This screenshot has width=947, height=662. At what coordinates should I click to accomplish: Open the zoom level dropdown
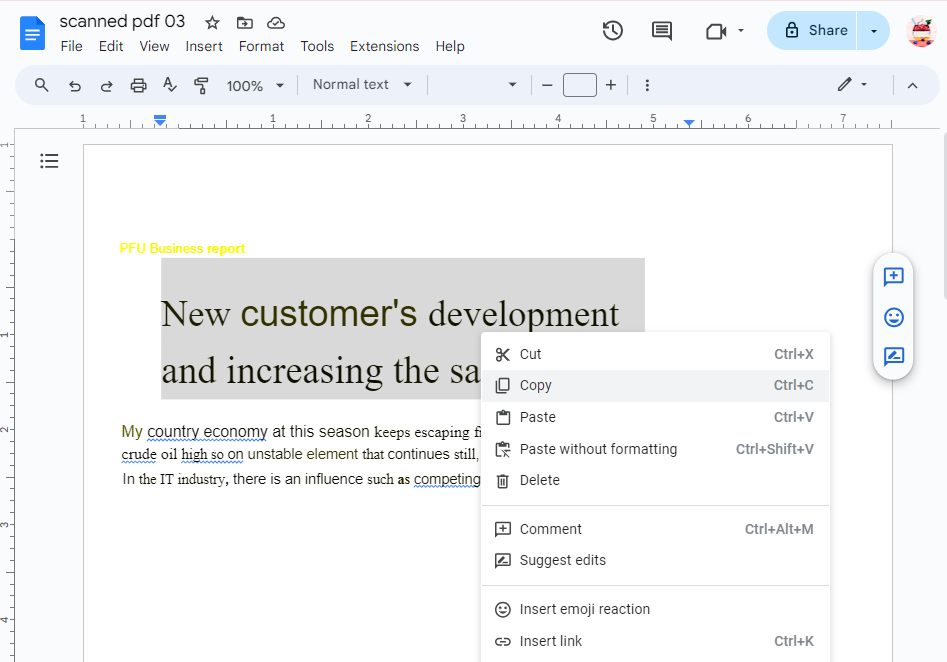(x=255, y=85)
